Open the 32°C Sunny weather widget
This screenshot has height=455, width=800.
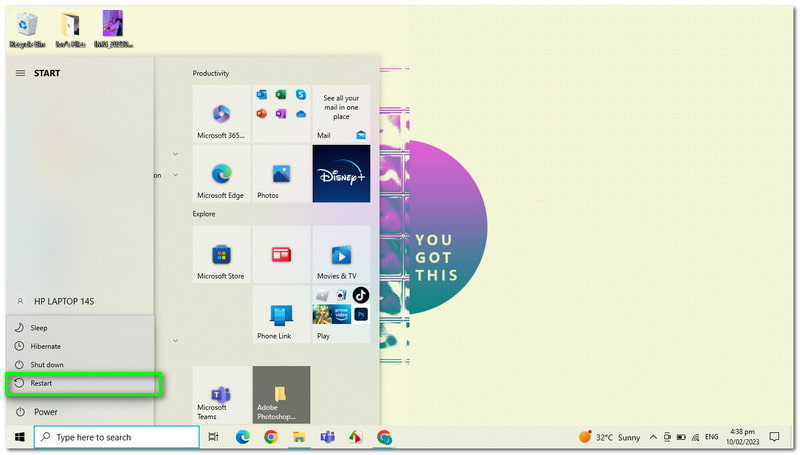[610, 437]
